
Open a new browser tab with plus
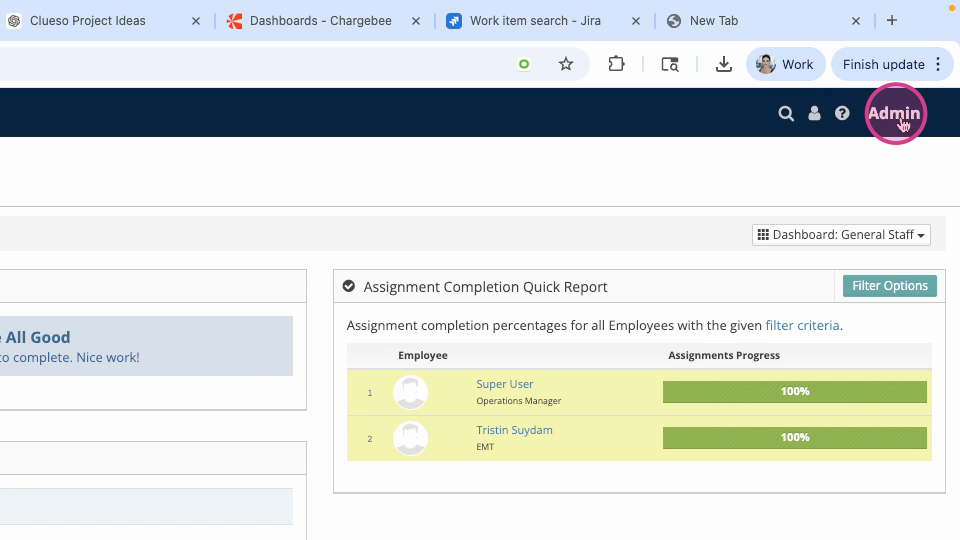tap(891, 20)
